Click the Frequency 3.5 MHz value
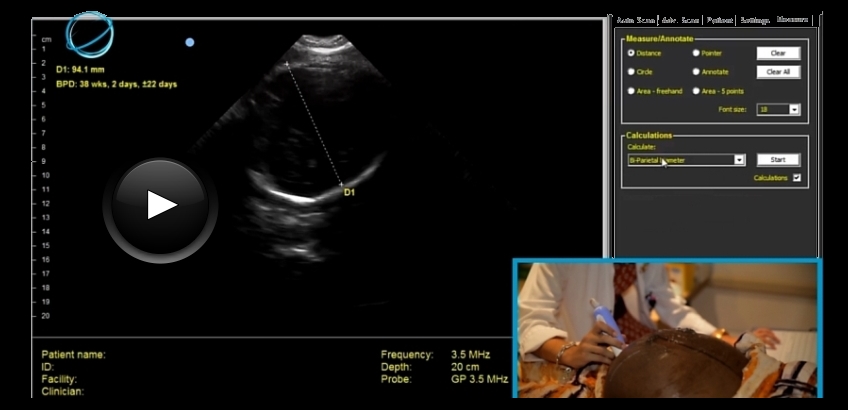The width and height of the screenshot is (848, 410). pyautogui.click(x=471, y=355)
